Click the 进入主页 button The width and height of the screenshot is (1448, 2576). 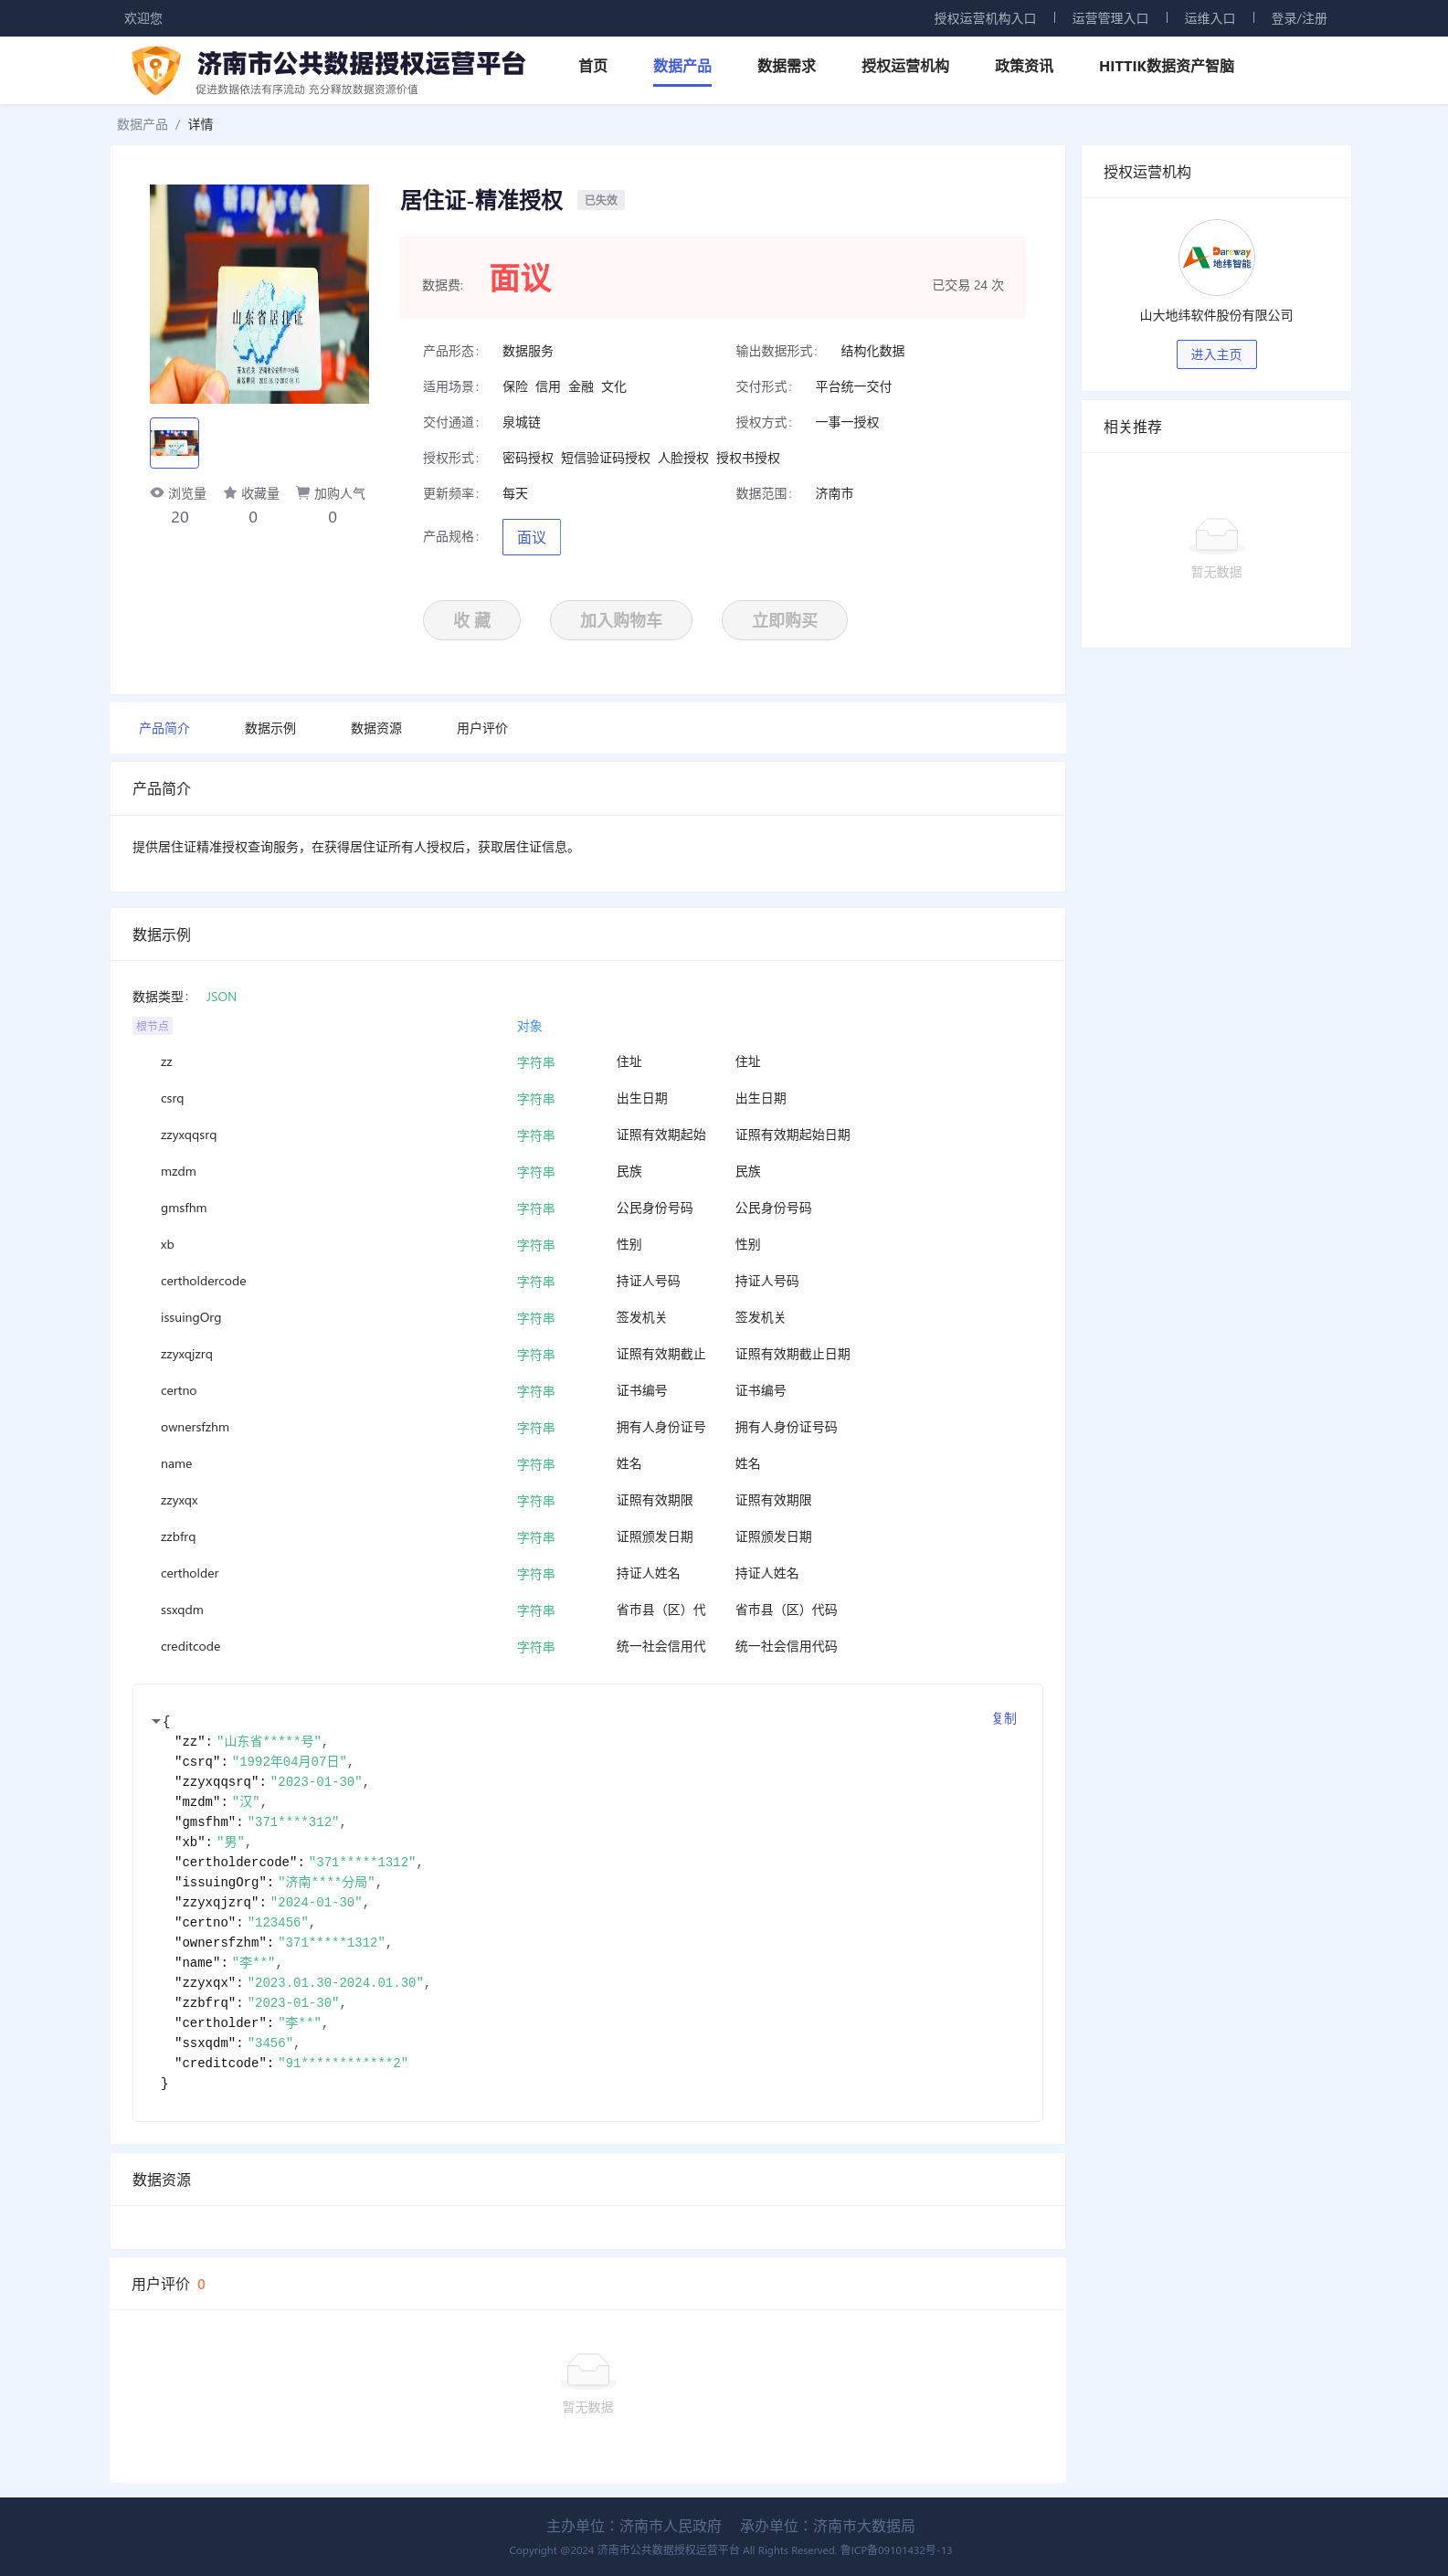tap(1216, 355)
